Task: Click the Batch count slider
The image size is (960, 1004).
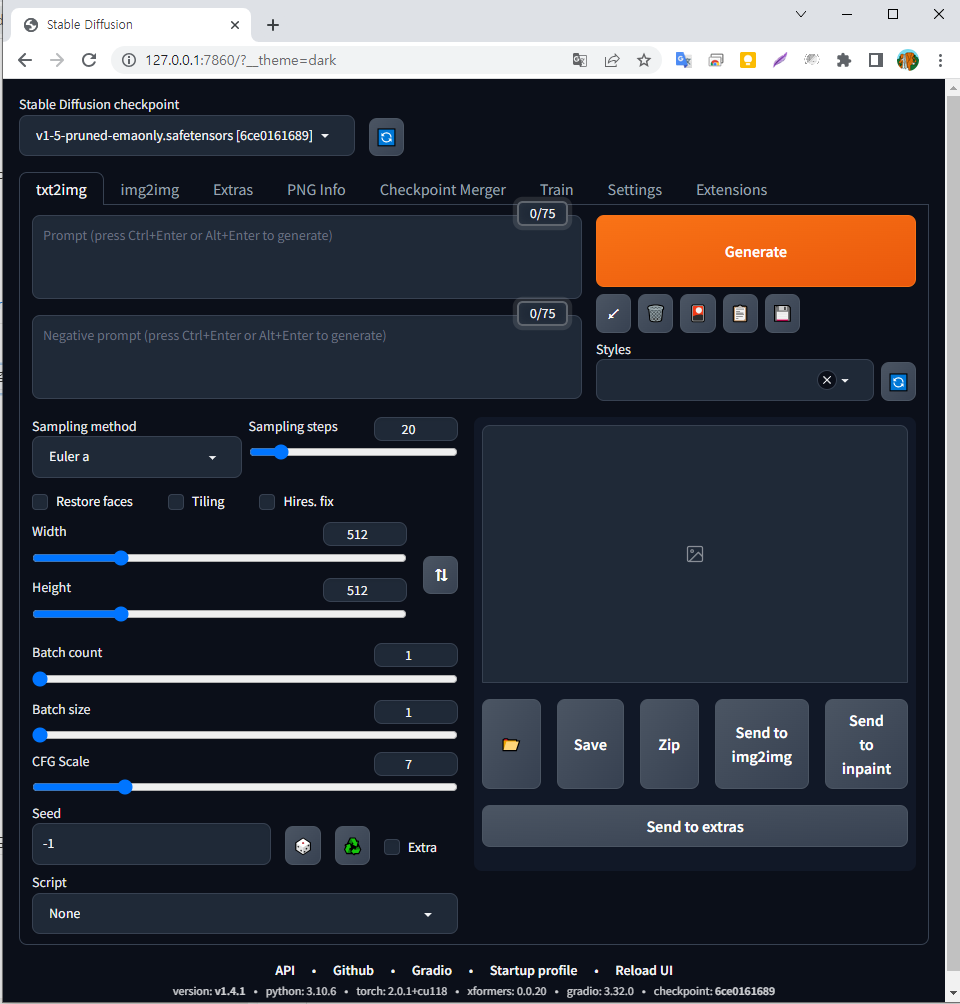Action: pos(245,679)
